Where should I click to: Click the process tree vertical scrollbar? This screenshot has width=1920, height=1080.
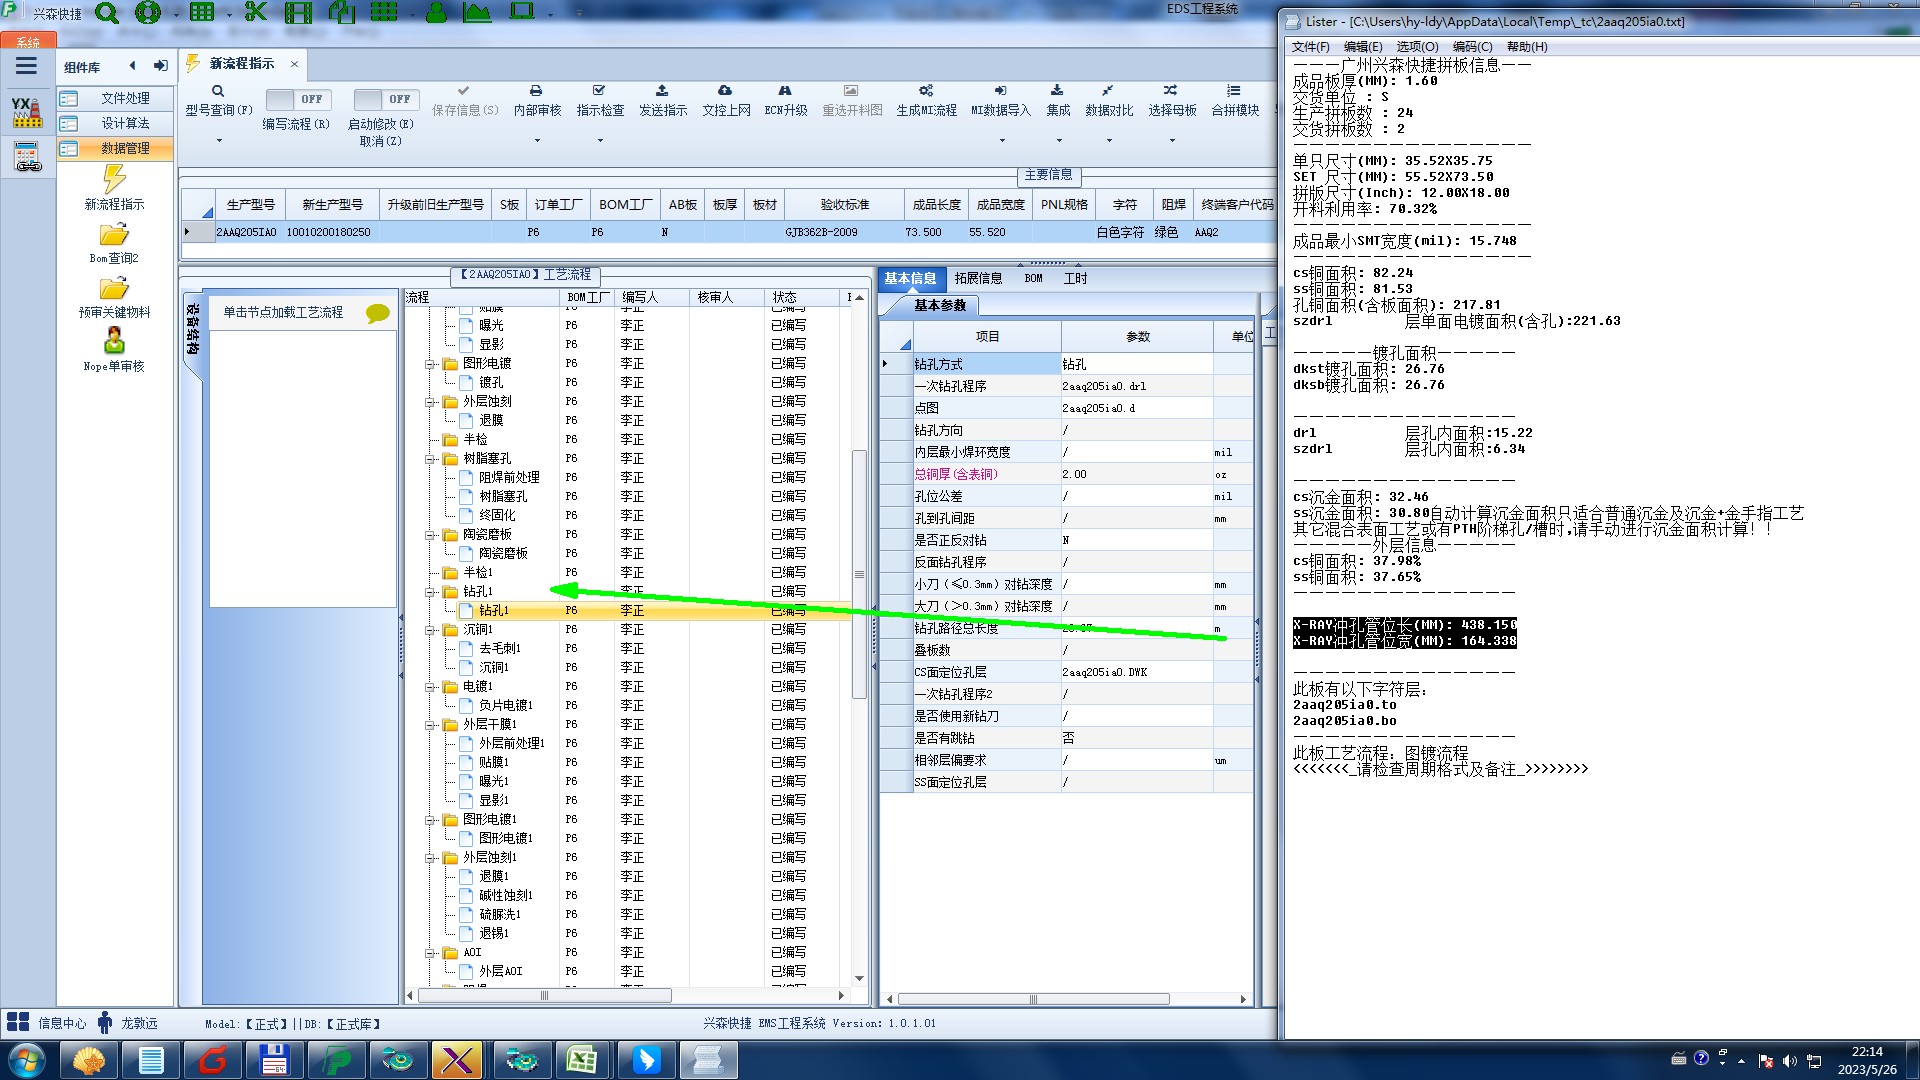click(x=858, y=574)
